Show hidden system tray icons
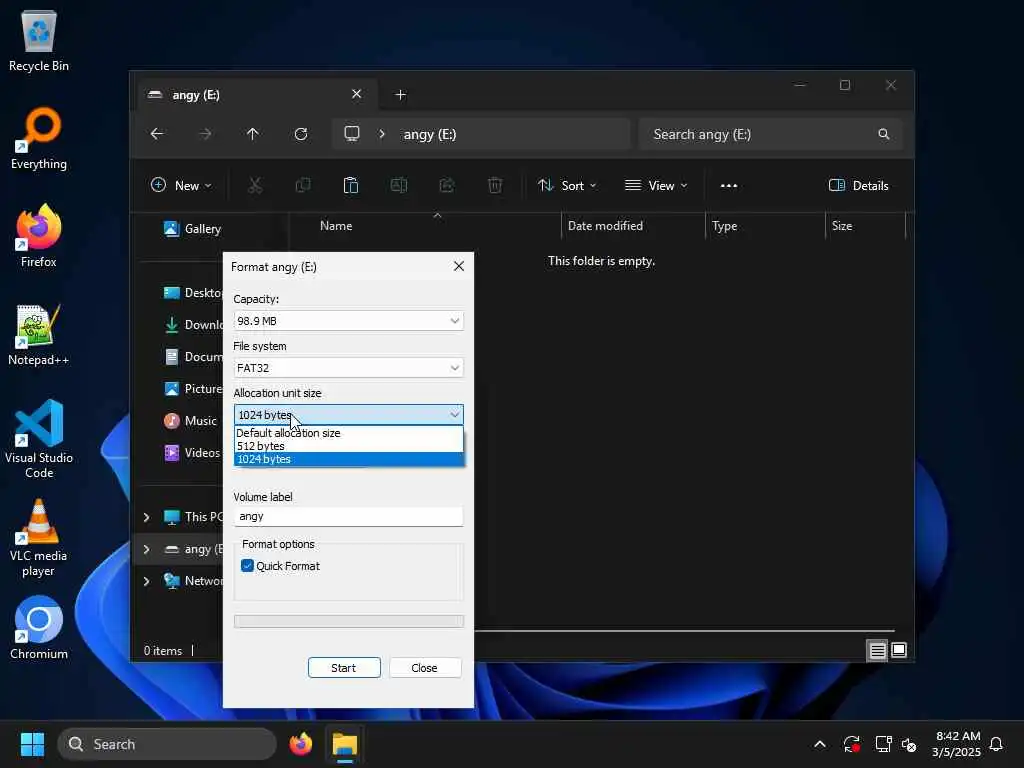 pyautogui.click(x=820, y=744)
